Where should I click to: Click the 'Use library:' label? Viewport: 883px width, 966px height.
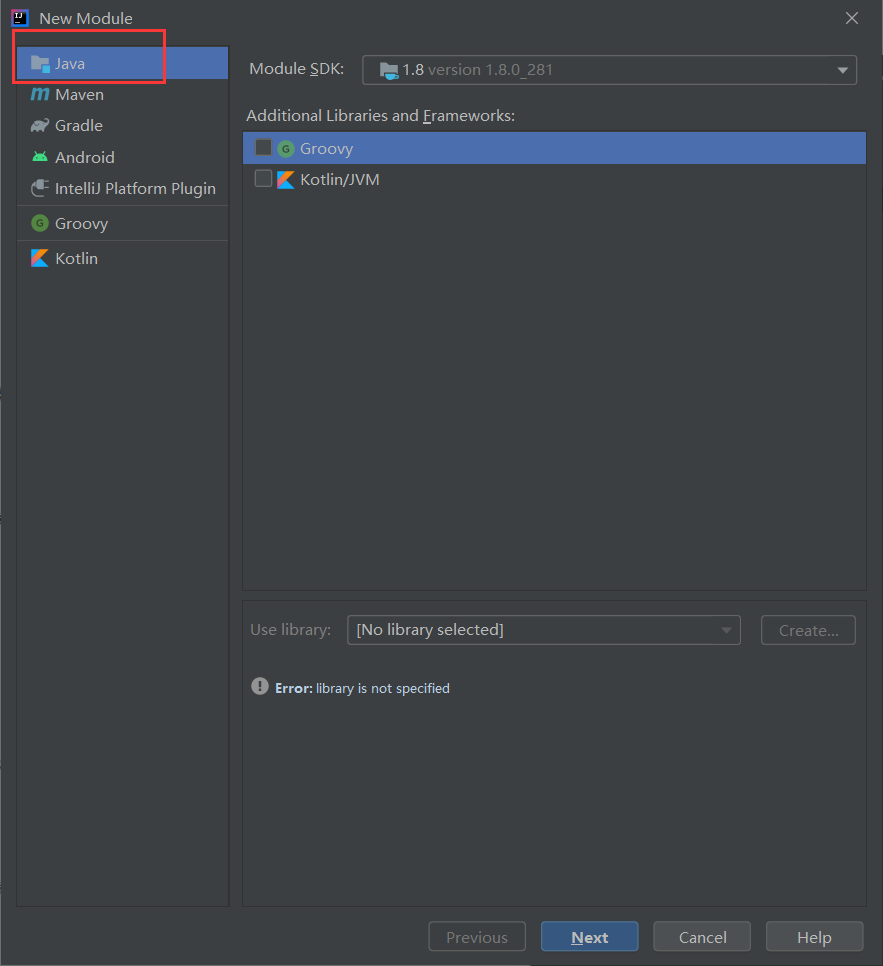click(290, 630)
